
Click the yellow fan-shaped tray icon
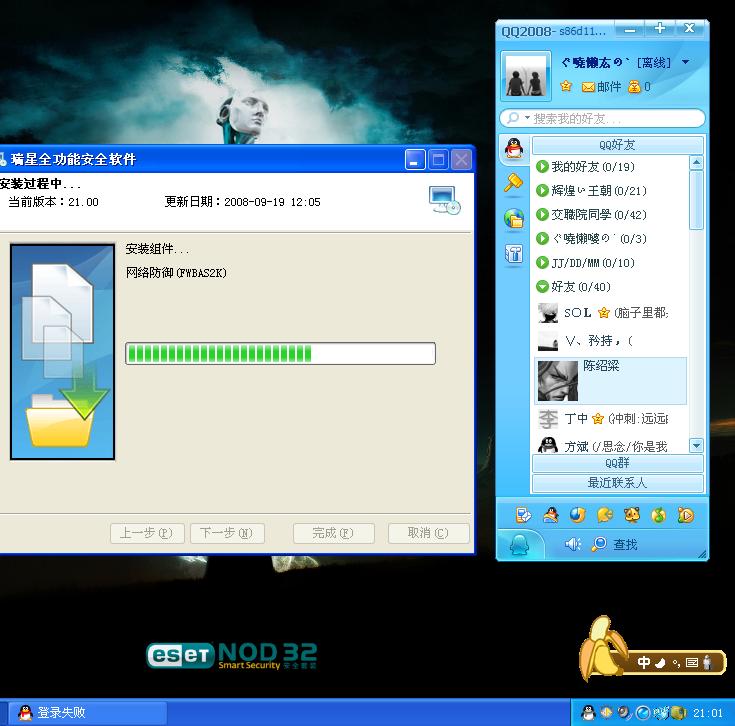(606, 712)
